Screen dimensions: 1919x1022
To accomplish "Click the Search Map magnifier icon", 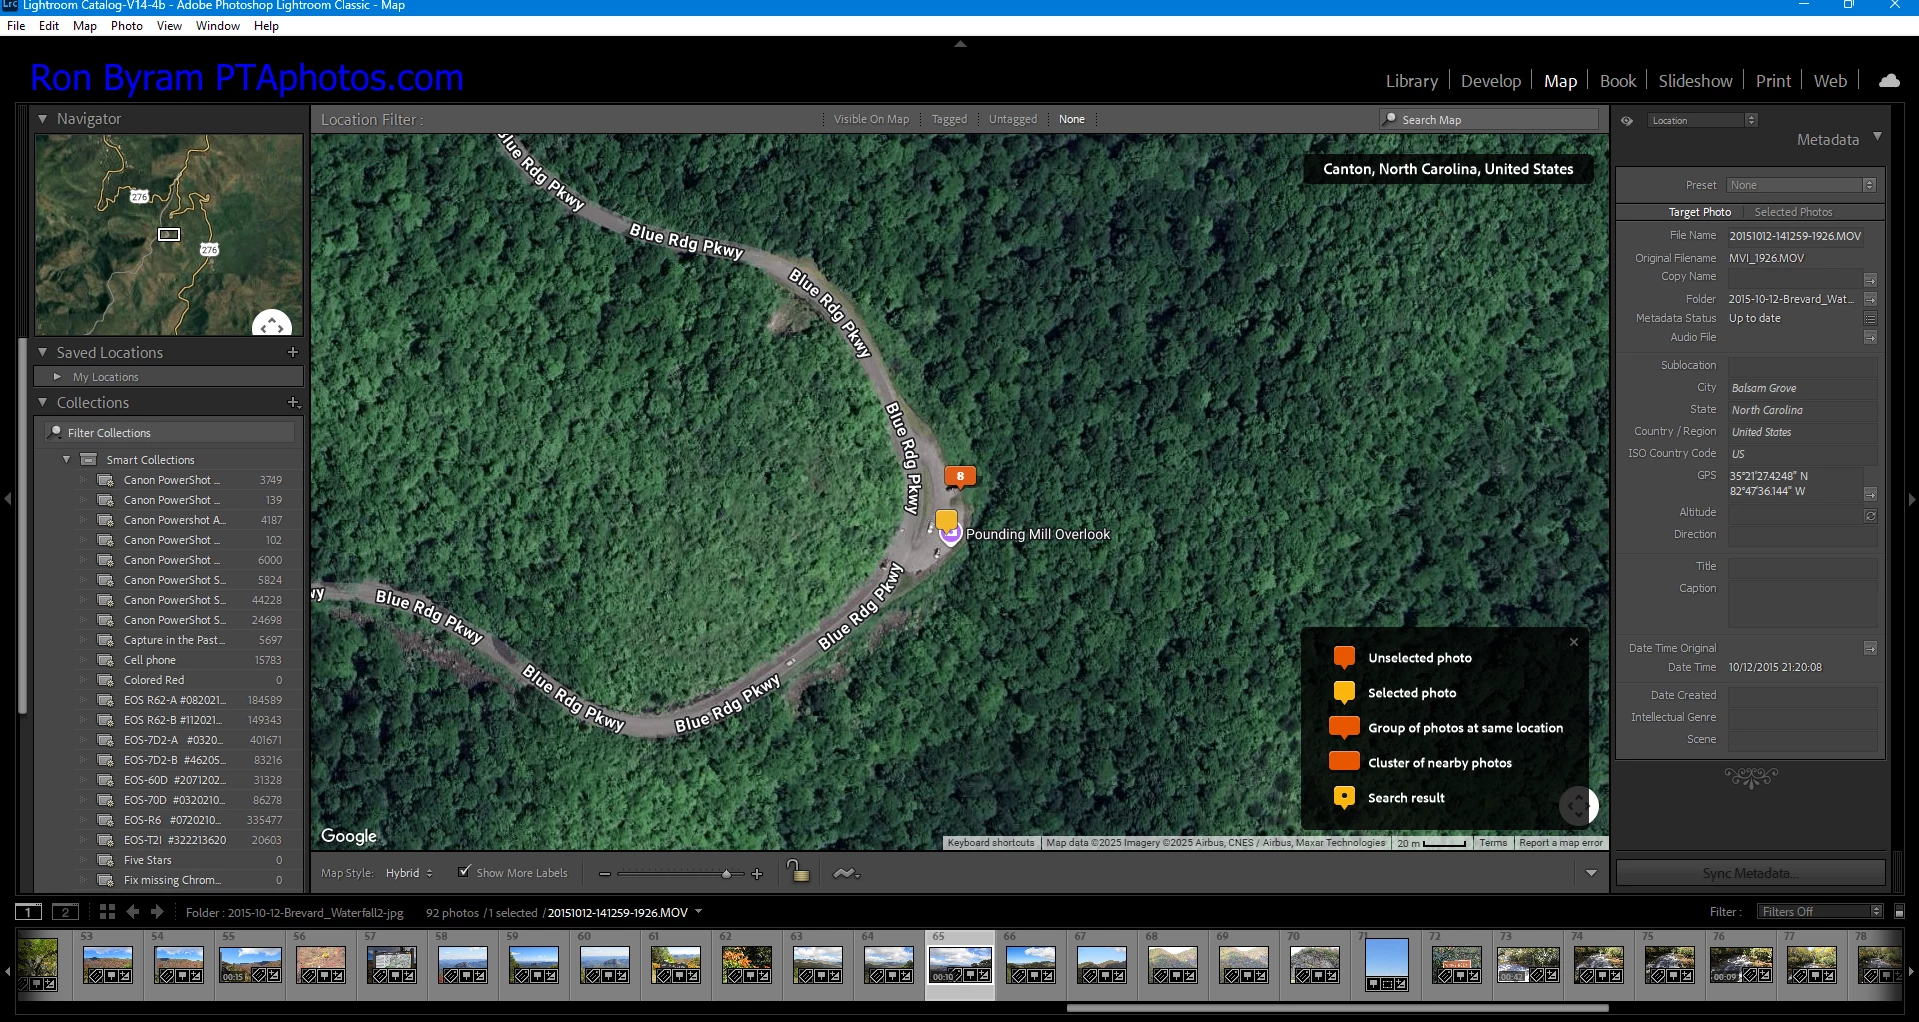I will click(1390, 118).
